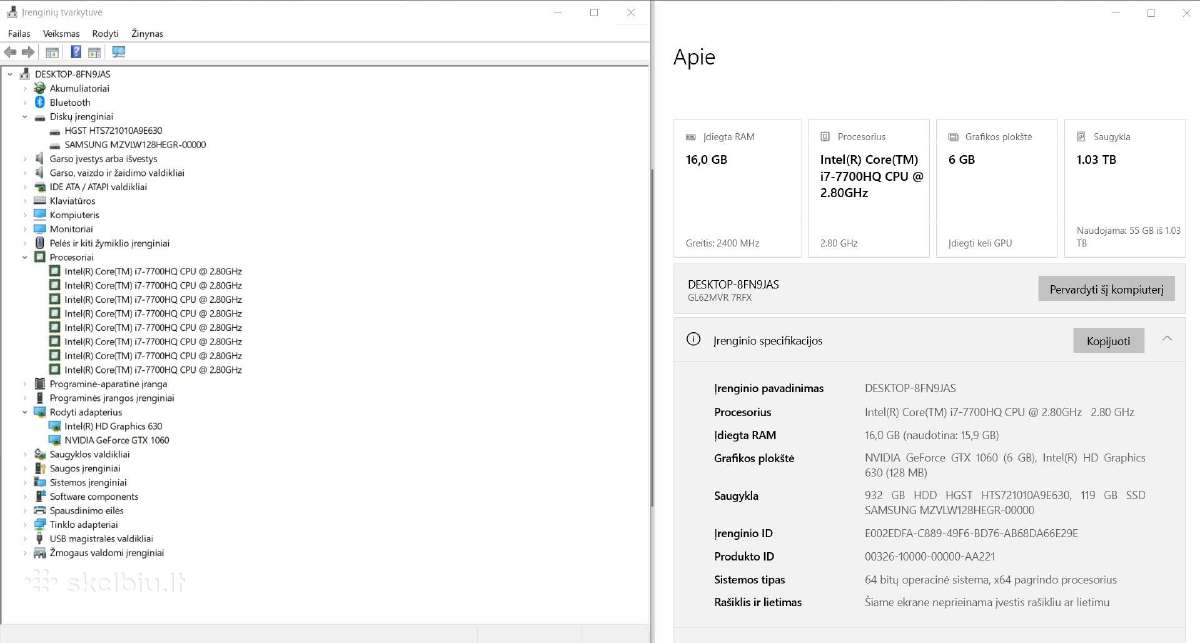Click the USB icon beside USB magistralės valdikliai

point(40,538)
